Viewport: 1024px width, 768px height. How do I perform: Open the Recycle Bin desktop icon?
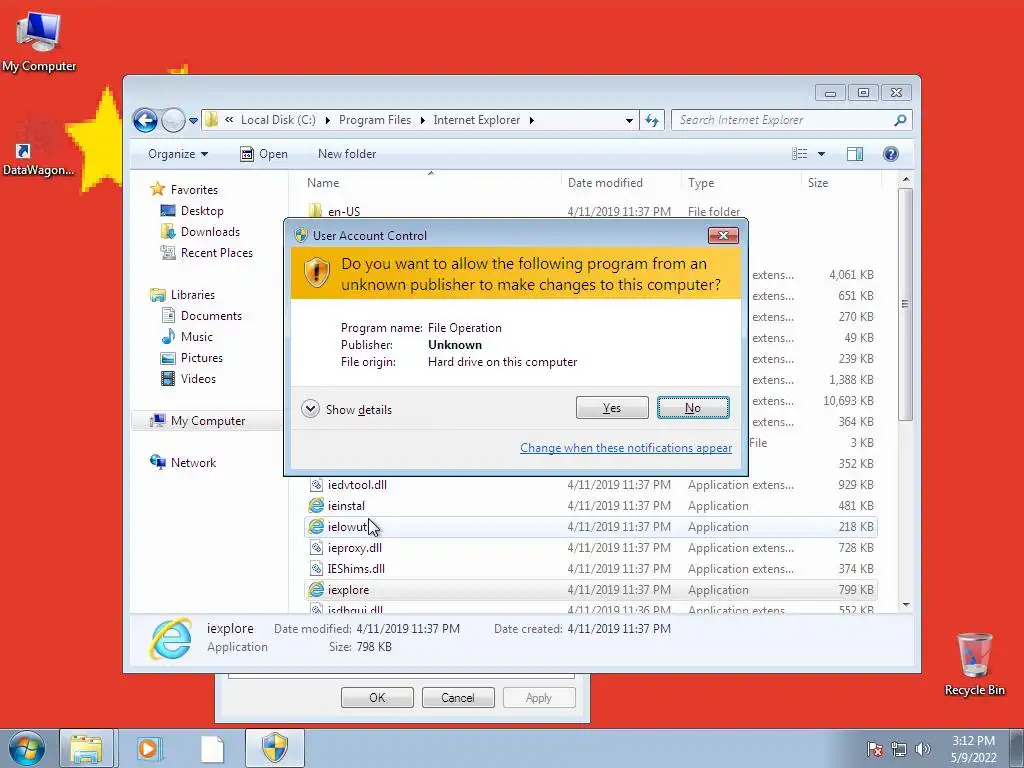tap(974, 664)
